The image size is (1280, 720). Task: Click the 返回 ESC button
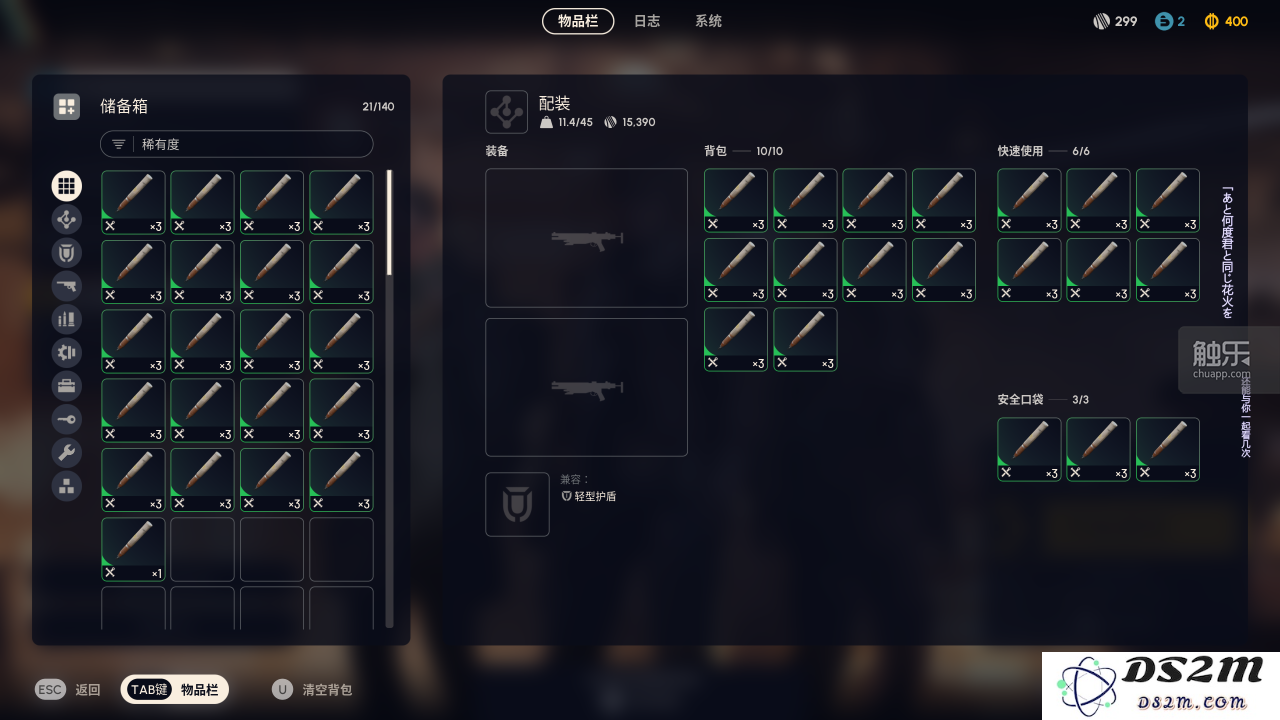[x=68, y=690]
